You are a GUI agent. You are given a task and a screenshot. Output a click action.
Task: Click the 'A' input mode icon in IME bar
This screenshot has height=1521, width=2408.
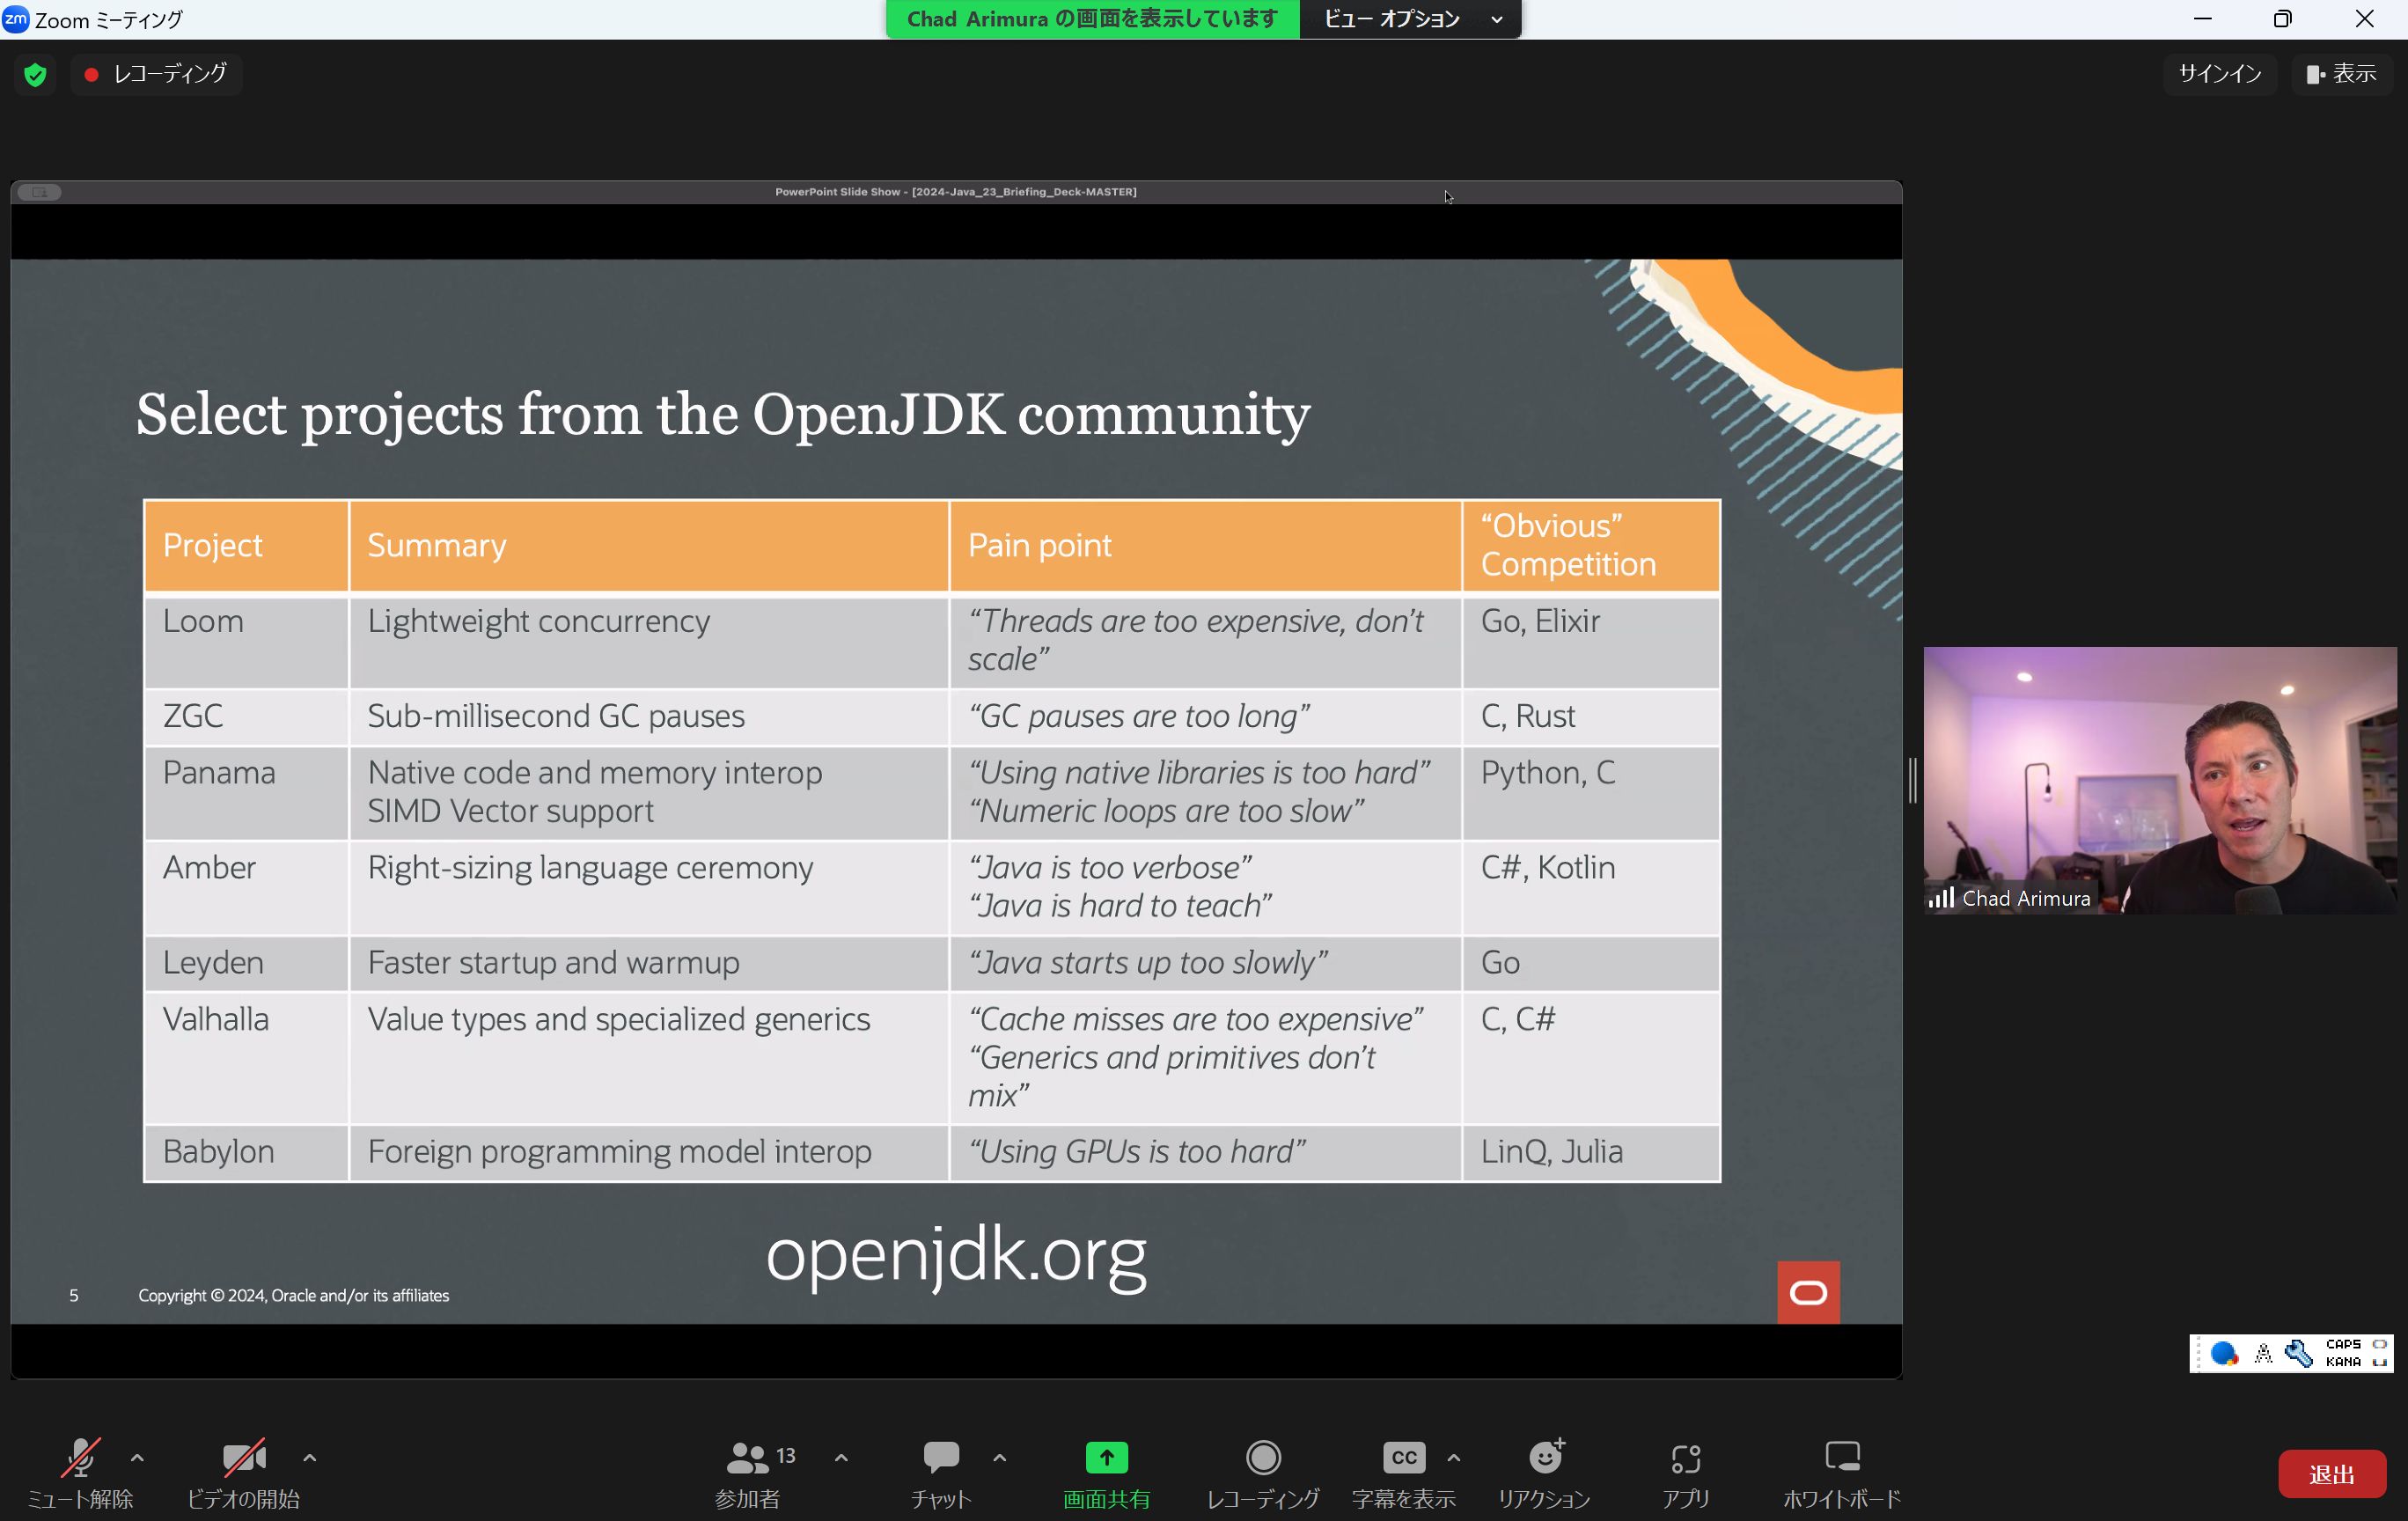pyautogui.click(x=2262, y=1354)
